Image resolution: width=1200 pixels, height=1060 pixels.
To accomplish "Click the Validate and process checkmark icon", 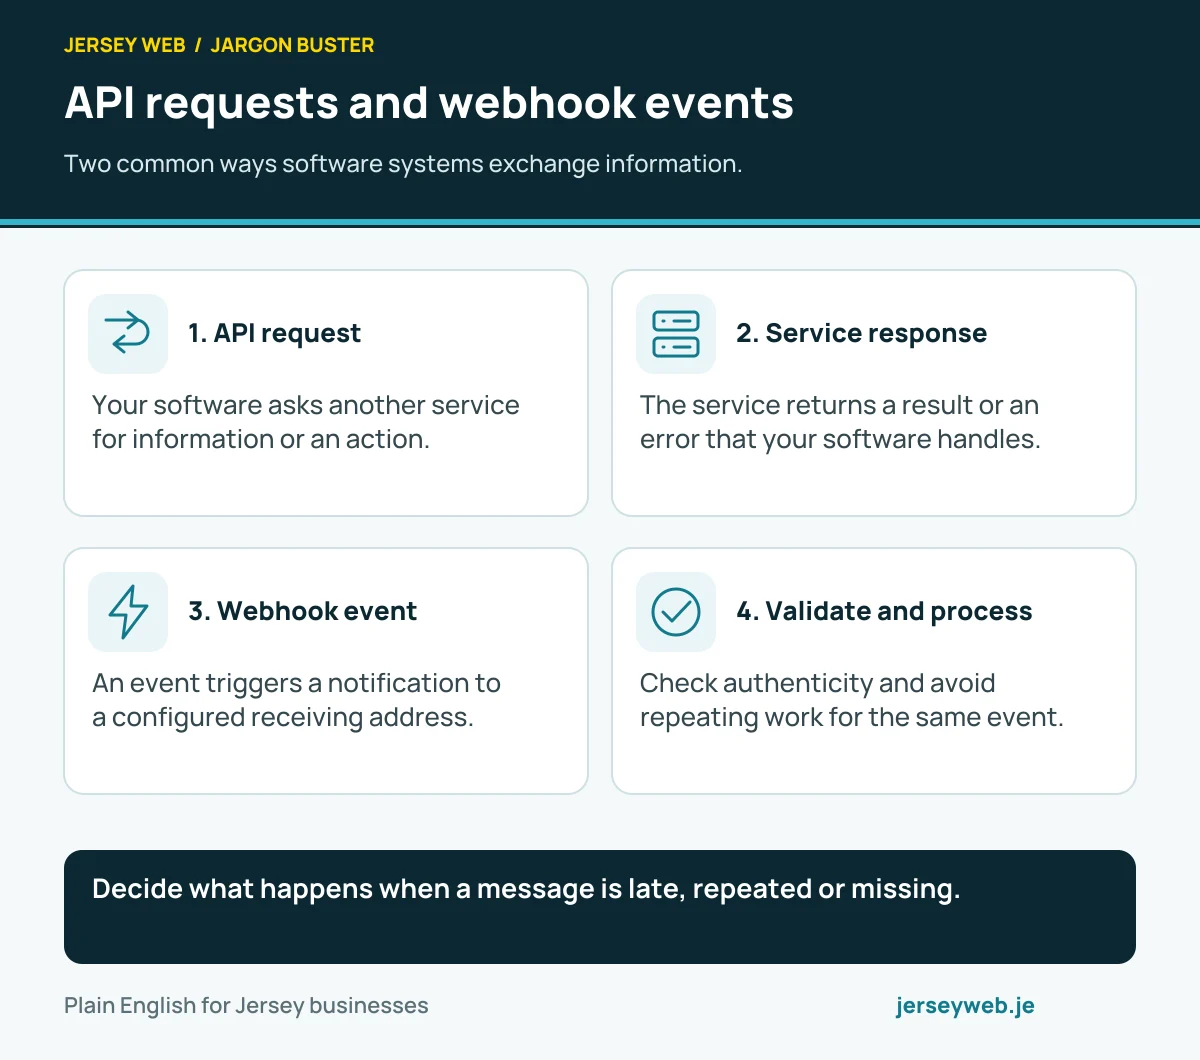I will click(676, 611).
